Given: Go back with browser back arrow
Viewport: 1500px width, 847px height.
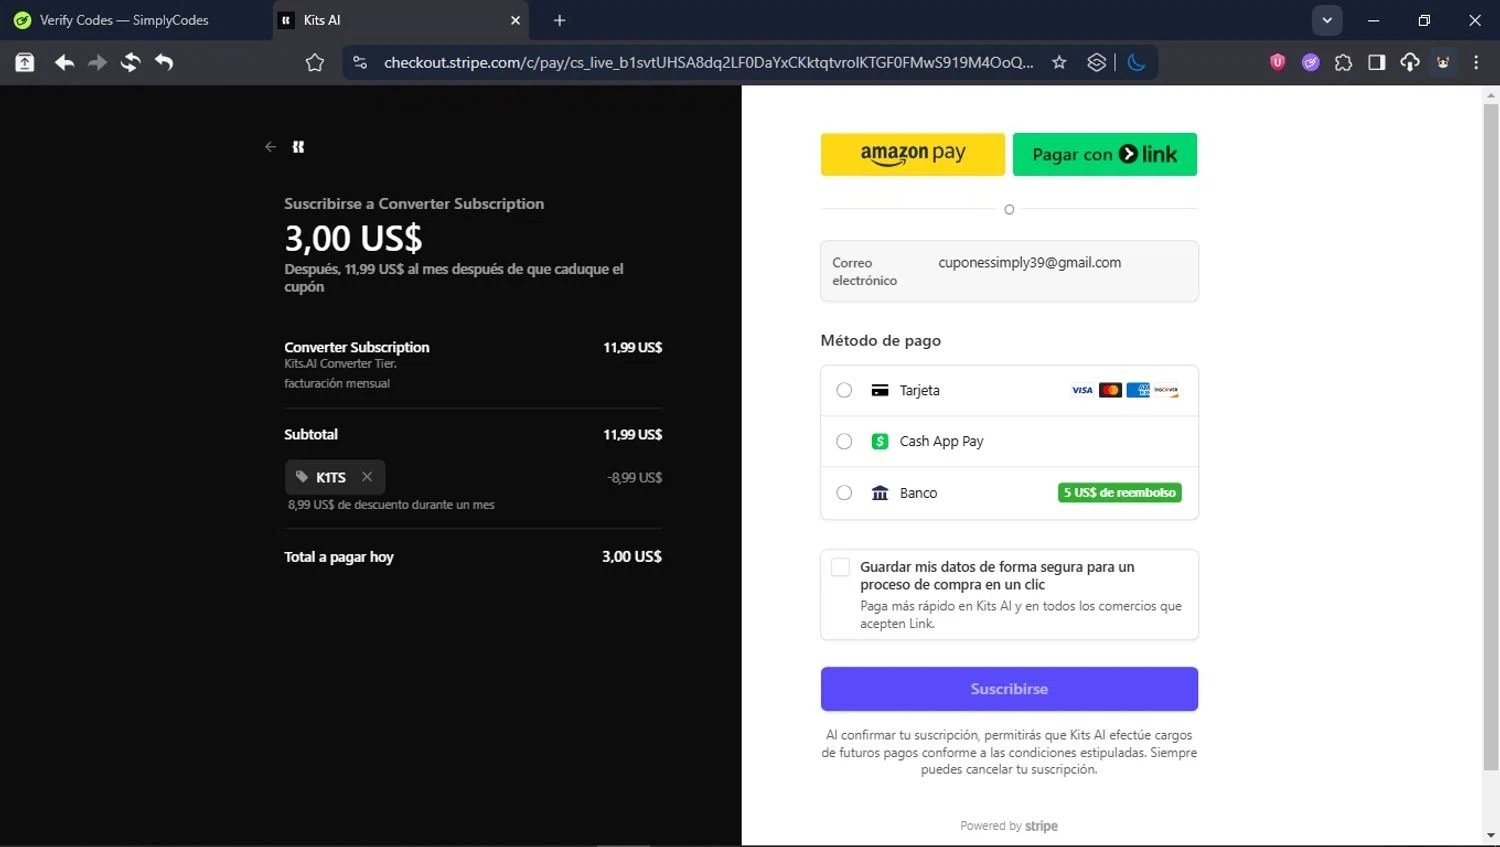Looking at the screenshot, I should coord(64,62).
